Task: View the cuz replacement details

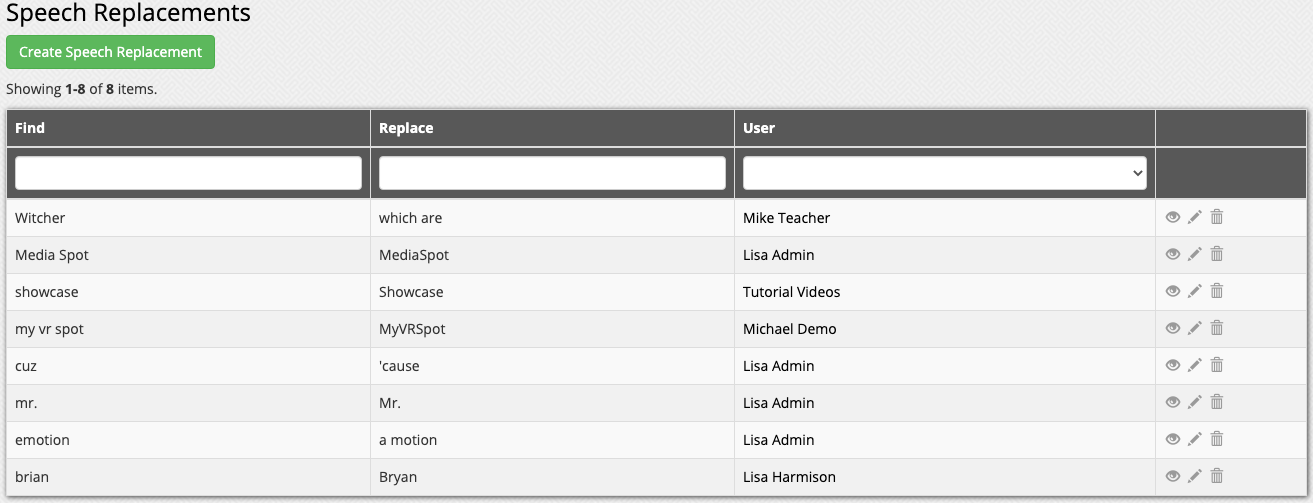Action: pos(1173,365)
